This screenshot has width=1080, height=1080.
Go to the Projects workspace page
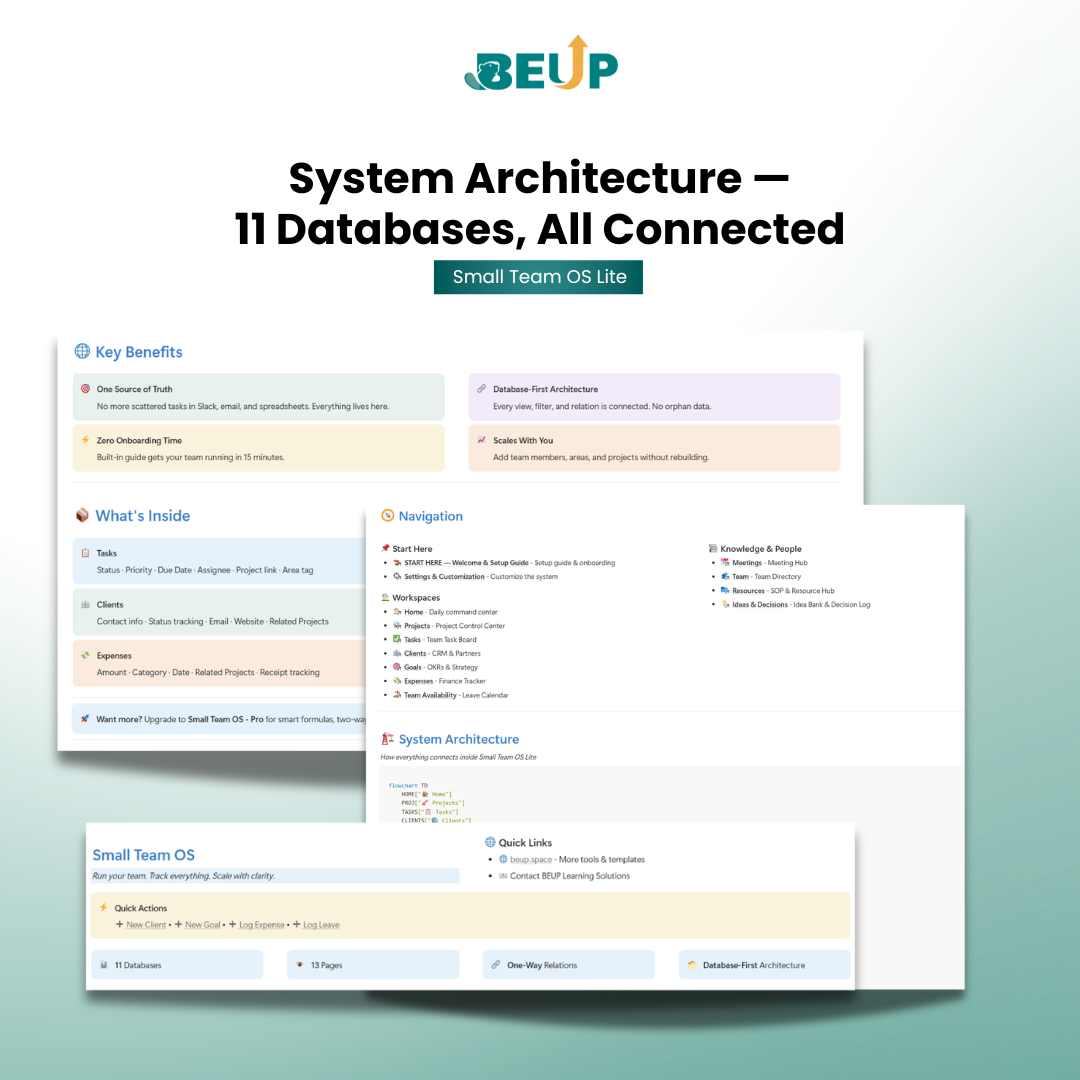pos(417,626)
